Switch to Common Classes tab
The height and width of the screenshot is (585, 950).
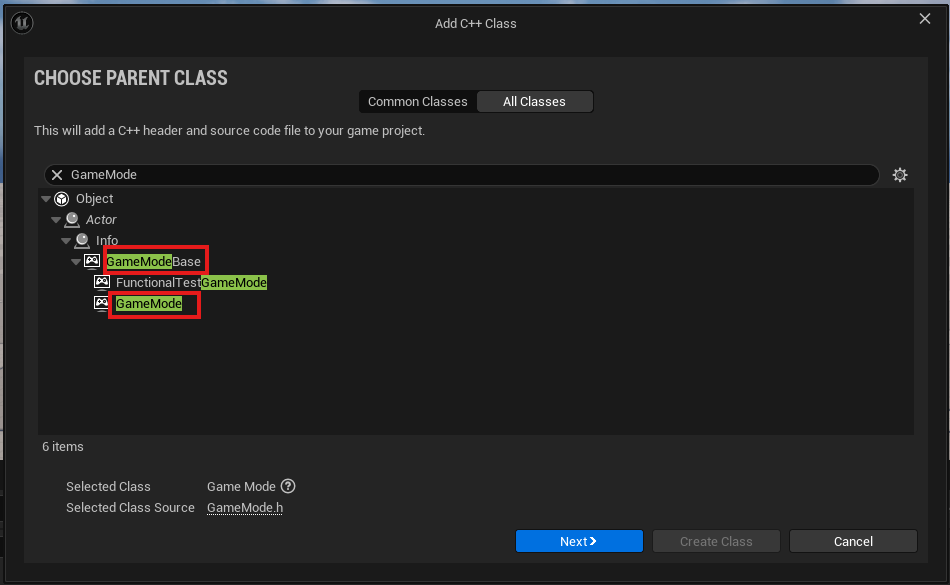(417, 102)
